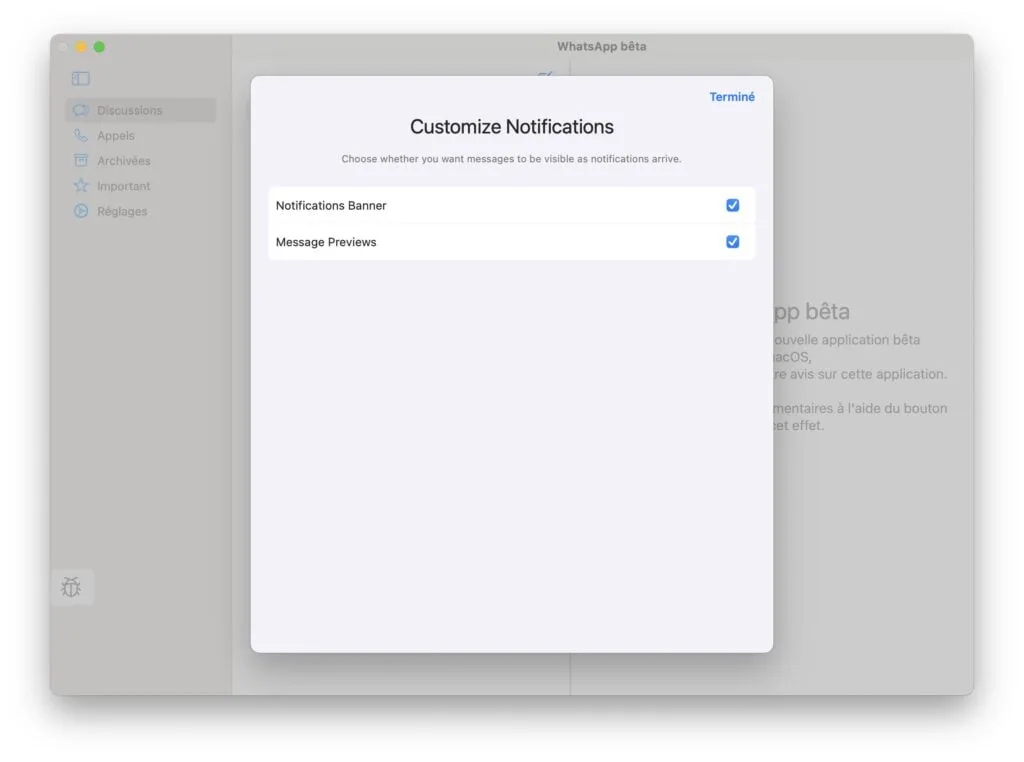The width and height of the screenshot is (1024, 762).
Task: Toggle the sidebar panel icon
Action: (x=81, y=78)
